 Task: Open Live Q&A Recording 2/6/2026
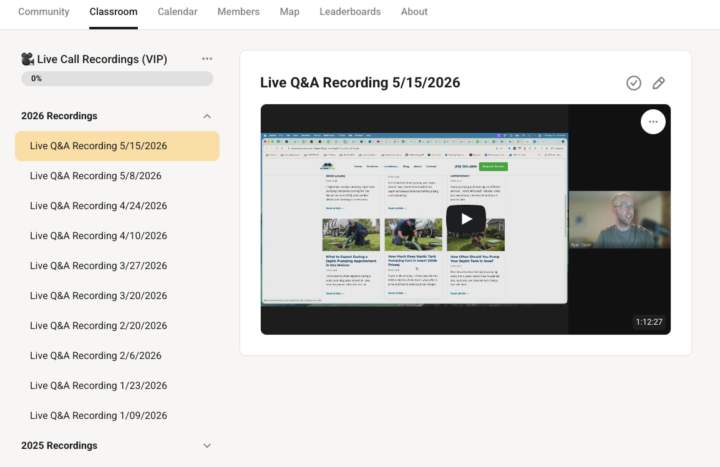point(117,355)
